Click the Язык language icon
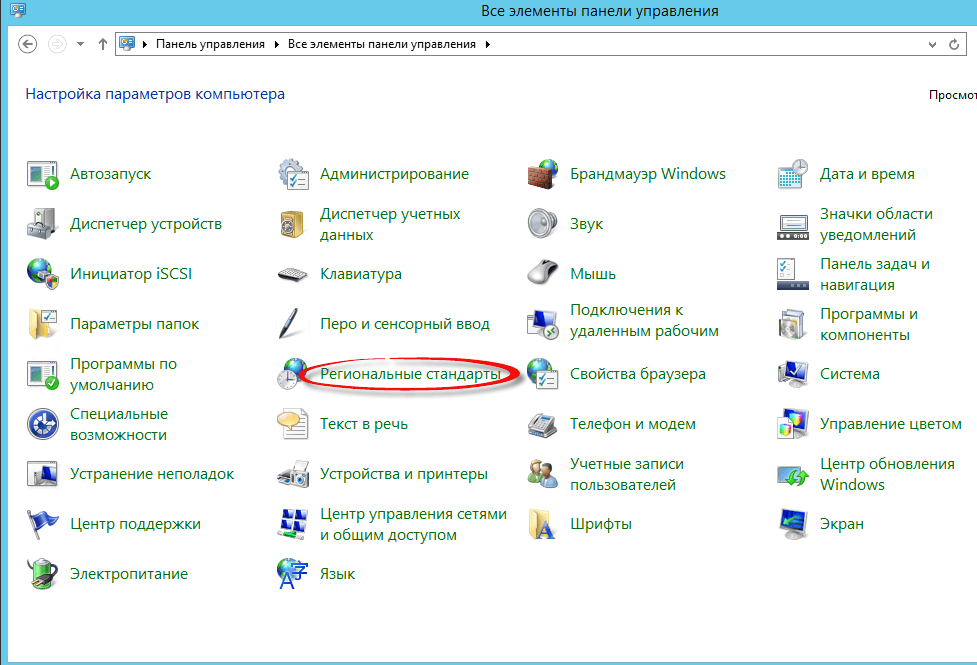 293,573
